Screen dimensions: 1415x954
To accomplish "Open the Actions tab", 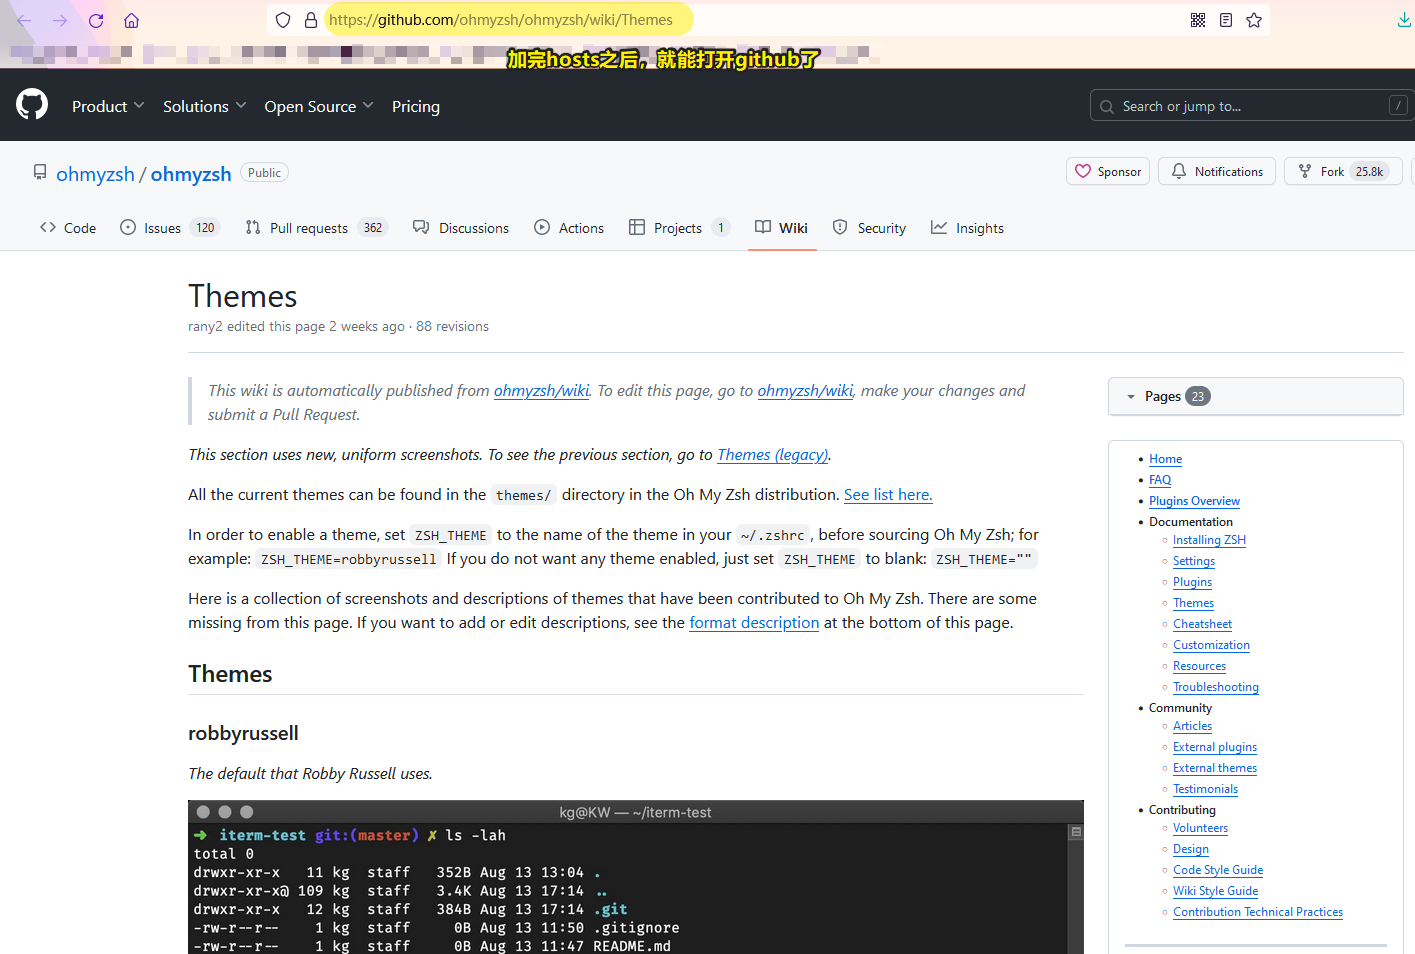I will [569, 228].
